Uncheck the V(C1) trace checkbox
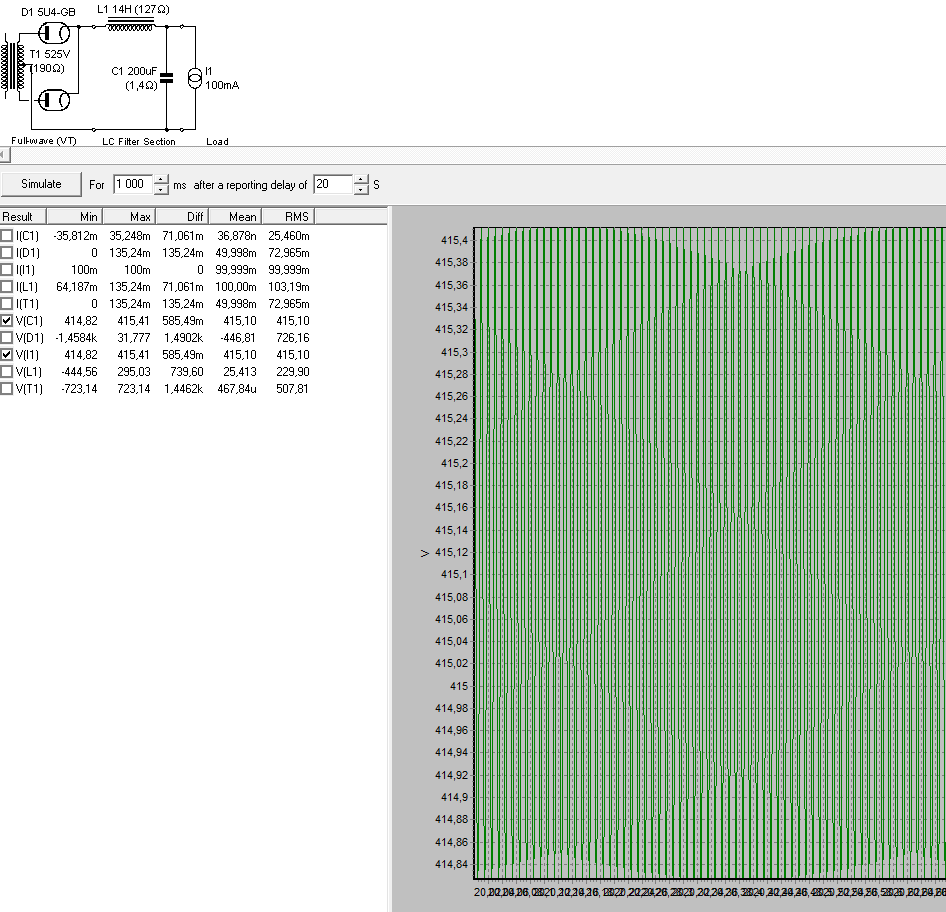The image size is (946, 912). [x=7, y=321]
